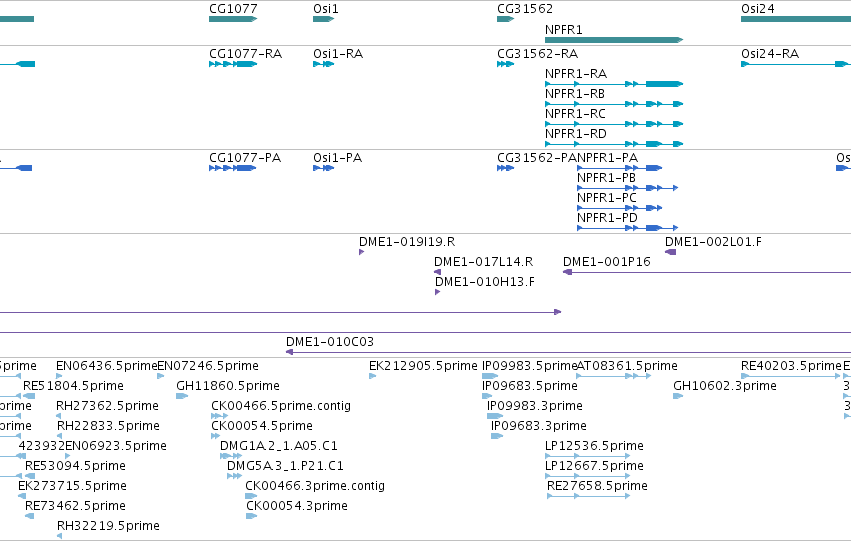Viewport: 851px width, 541px height.
Task: Select the LP12536.5prime EST
Action: pyautogui.click(x=587, y=456)
